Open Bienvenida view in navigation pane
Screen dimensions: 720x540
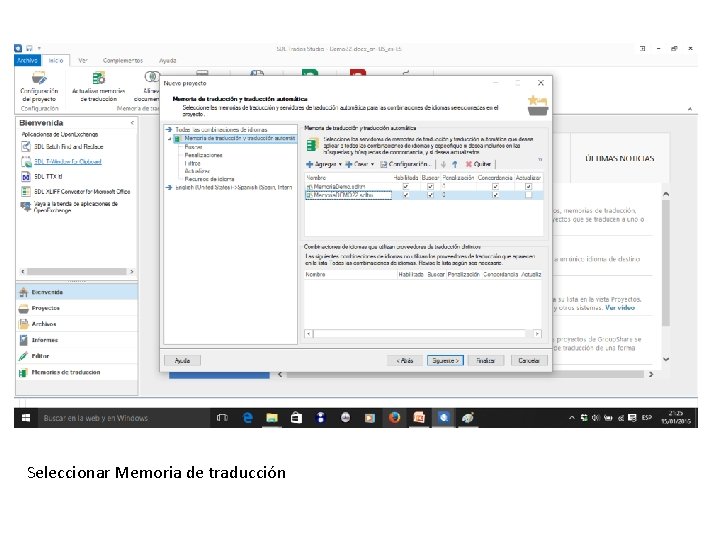click(77, 292)
